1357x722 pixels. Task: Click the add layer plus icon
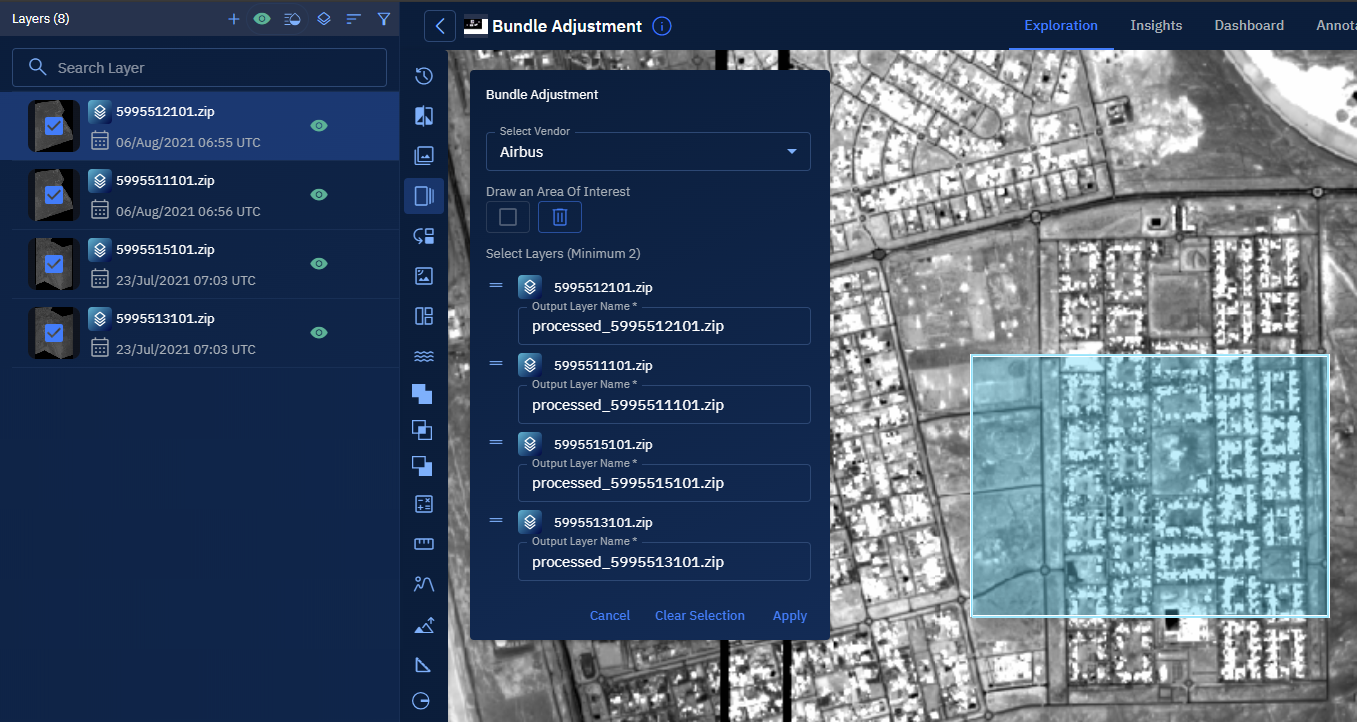click(x=234, y=19)
